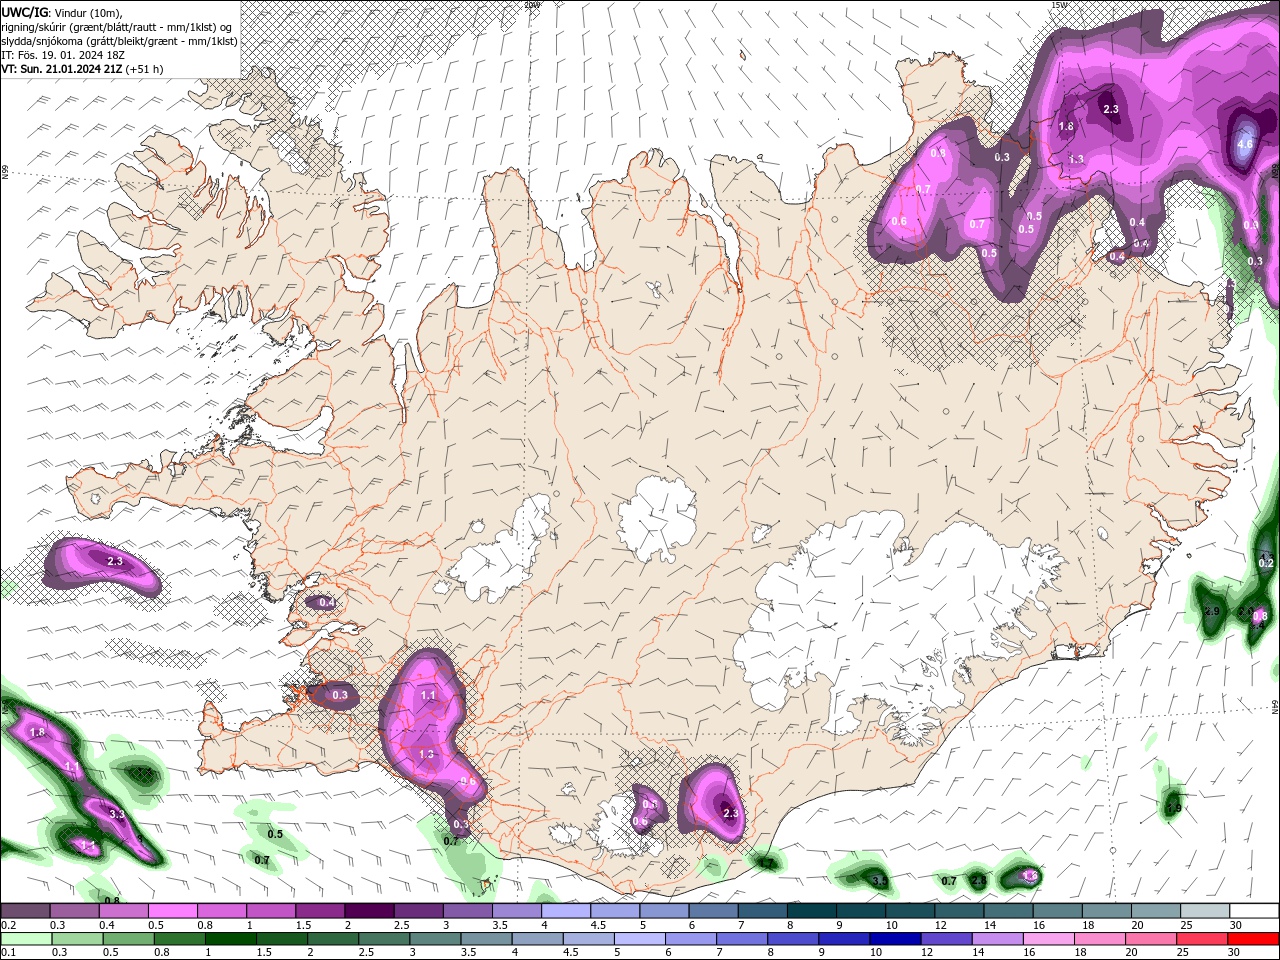The width and height of the screenshot is (1280, 960).
Task: Click the initial time 'IT: Fös. 19. 01. 2024 18Z'
Action: click(x=64, y=55)
